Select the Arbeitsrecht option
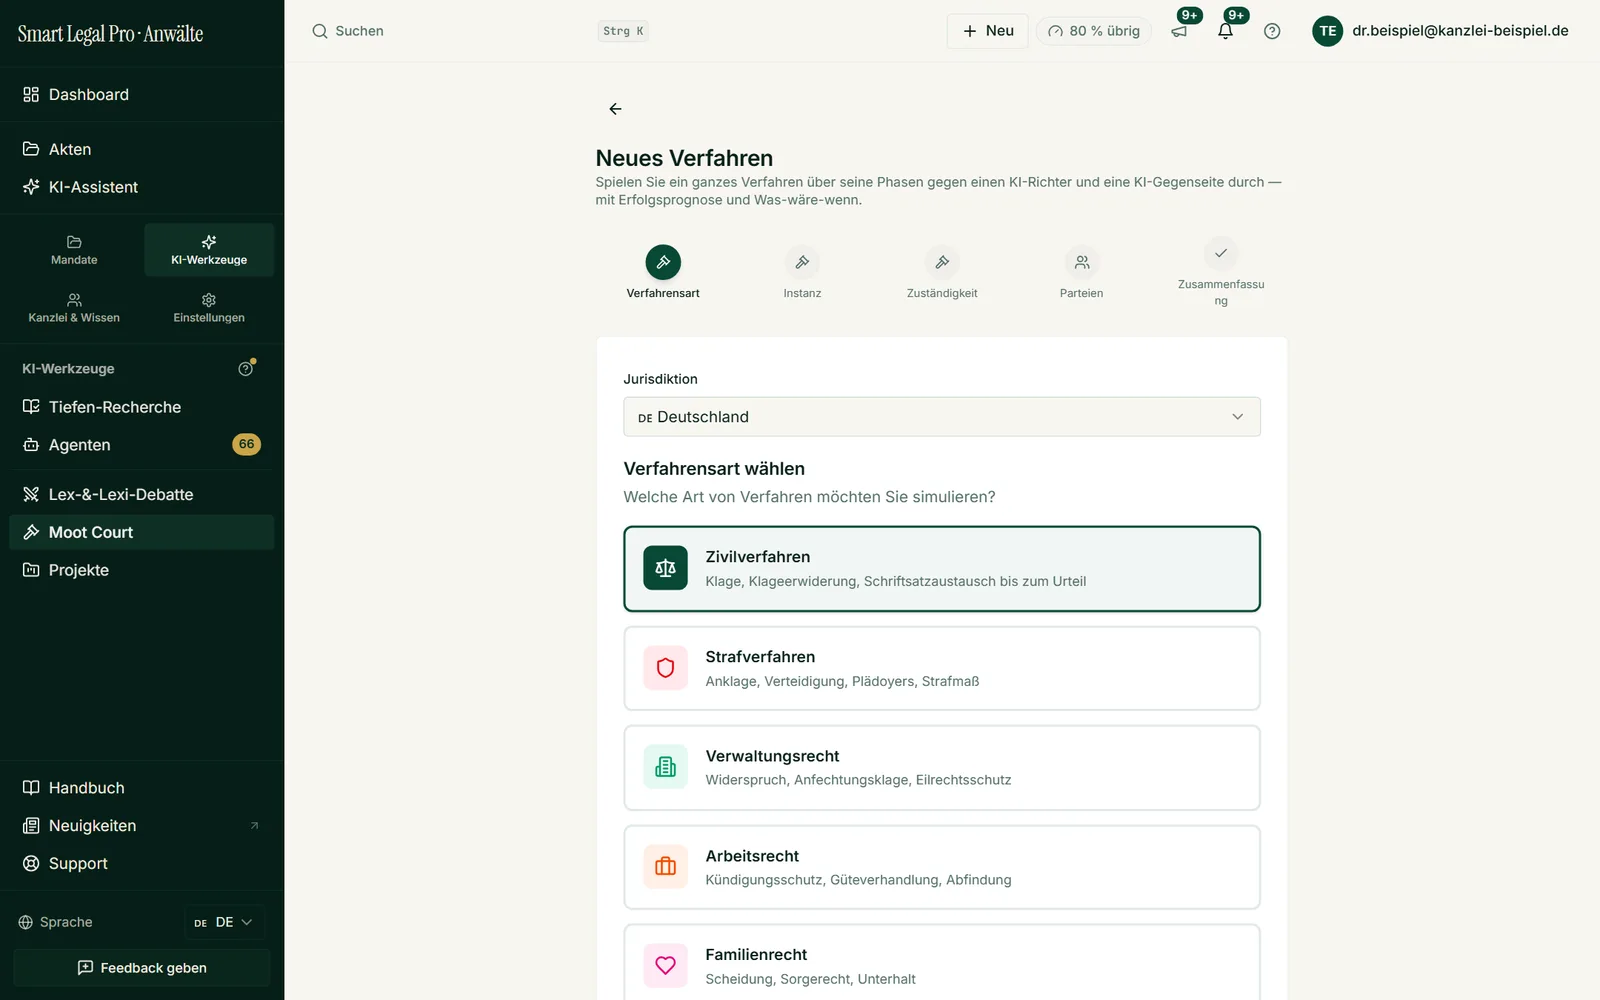This screenshot has height=1000, width=1600. 942,867
